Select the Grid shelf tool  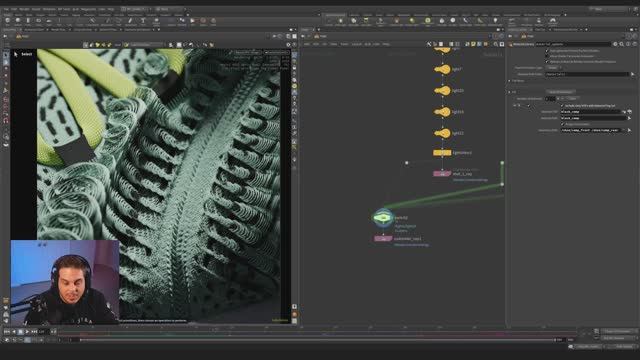(x=49, y=22)
